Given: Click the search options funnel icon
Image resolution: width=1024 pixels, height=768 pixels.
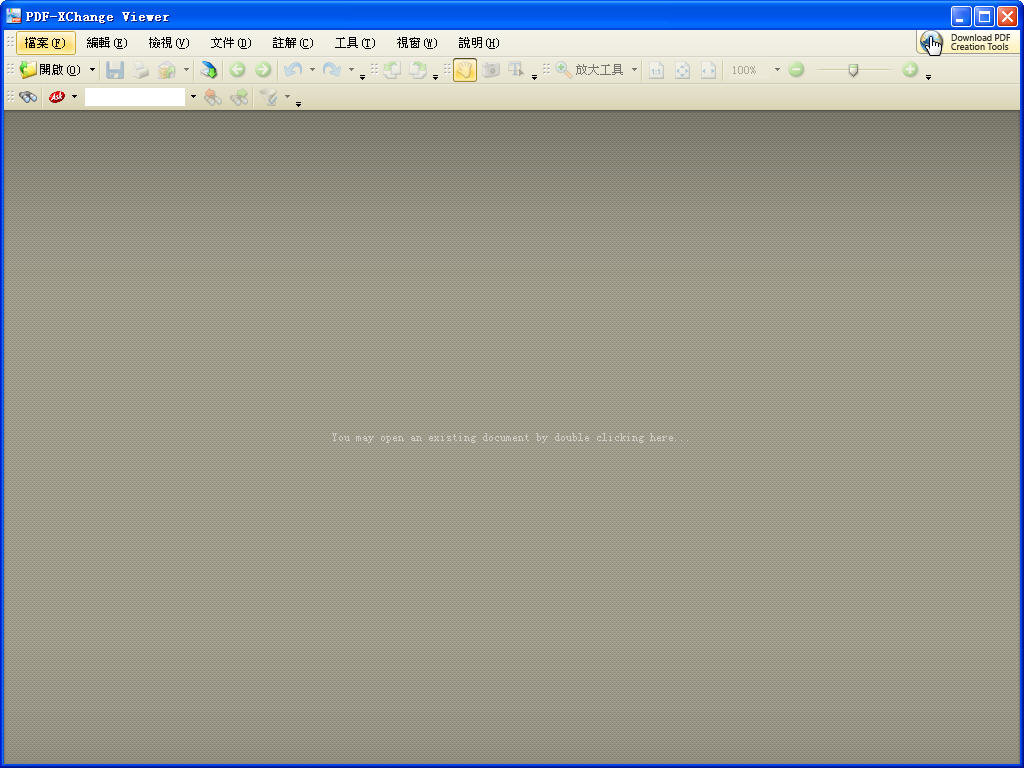Looking at the screenshot, I should (x=269, y=97).
